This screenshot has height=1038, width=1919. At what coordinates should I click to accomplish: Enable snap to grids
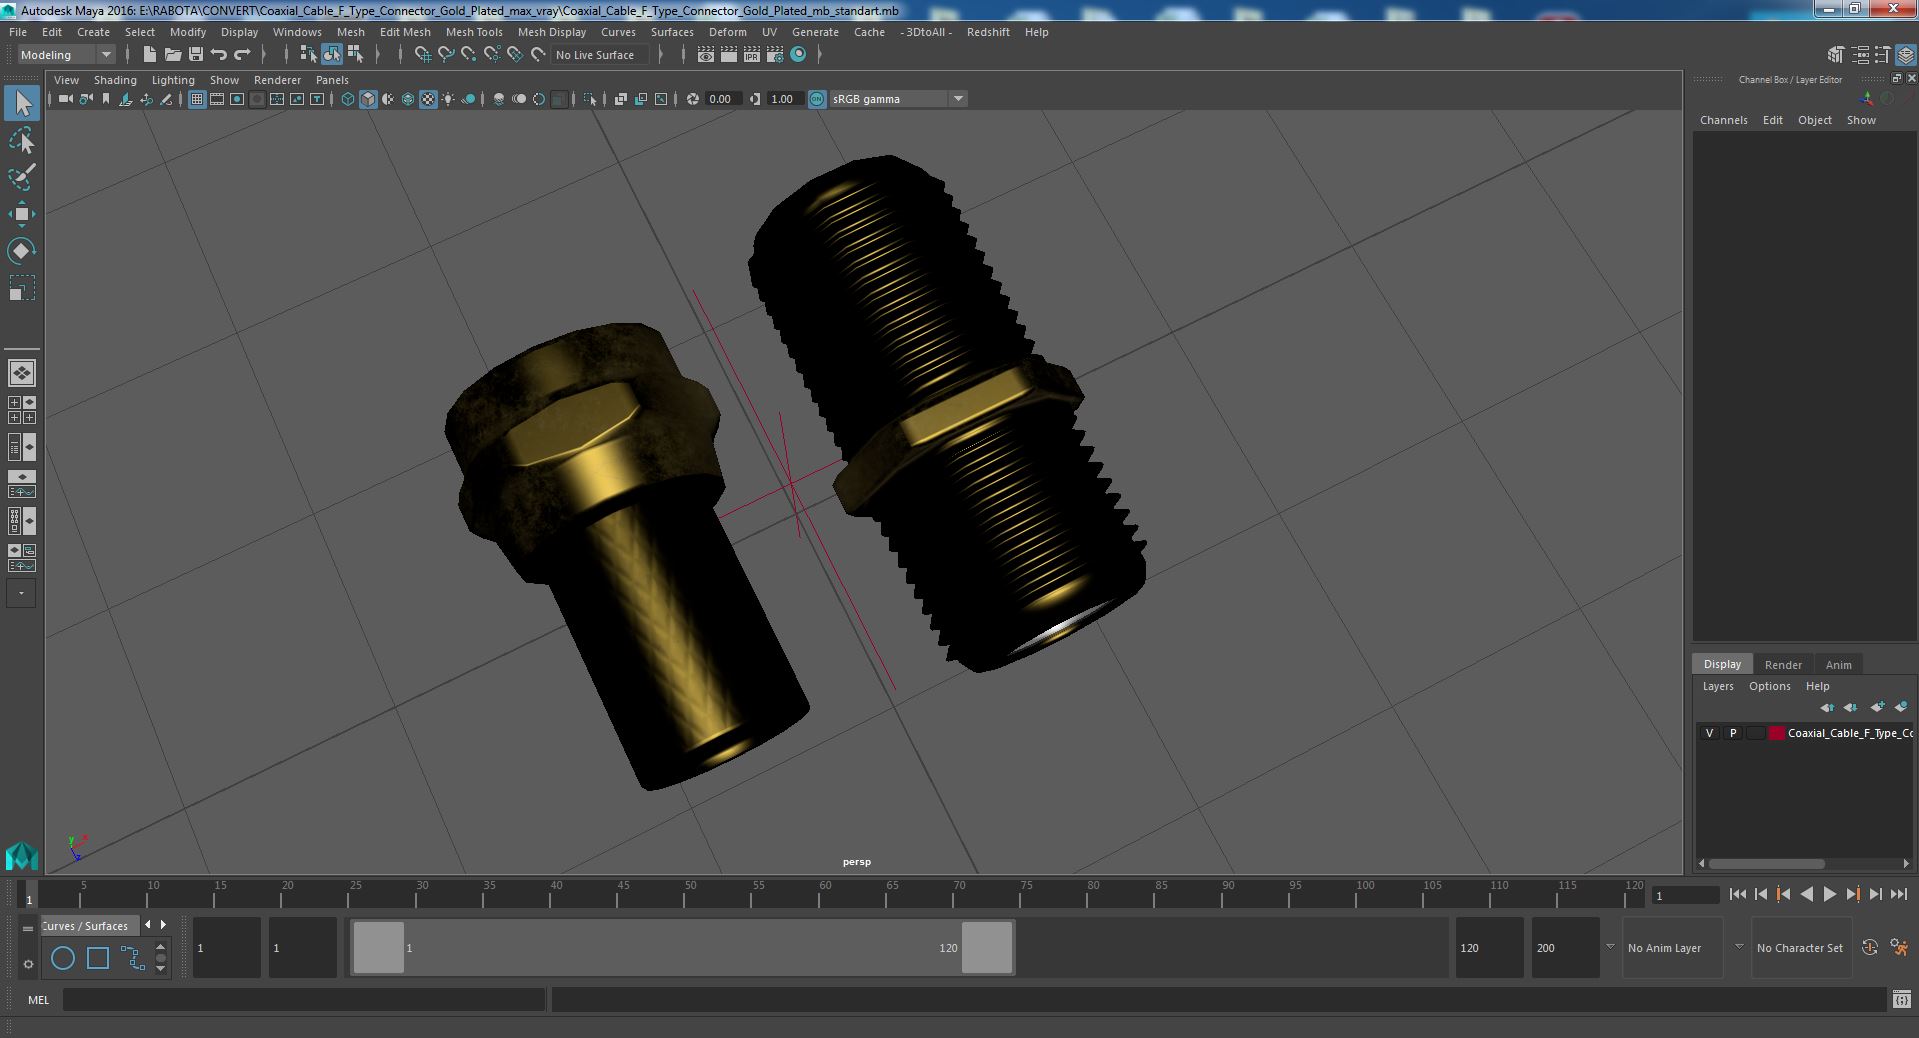coord(422,55)
